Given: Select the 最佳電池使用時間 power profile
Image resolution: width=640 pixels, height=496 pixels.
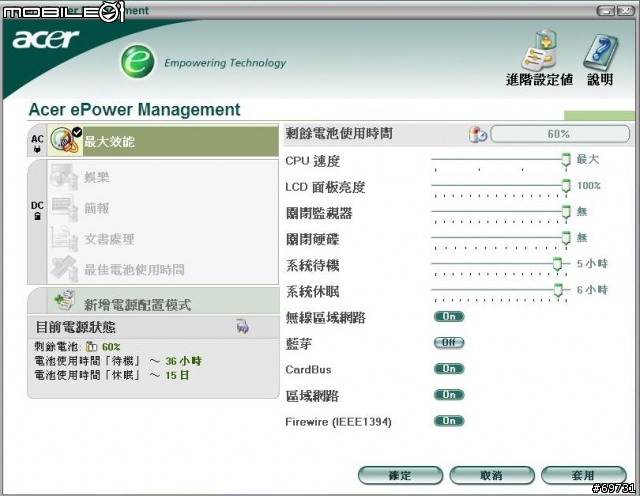Looking at the screenshot, I should point(163,269).
